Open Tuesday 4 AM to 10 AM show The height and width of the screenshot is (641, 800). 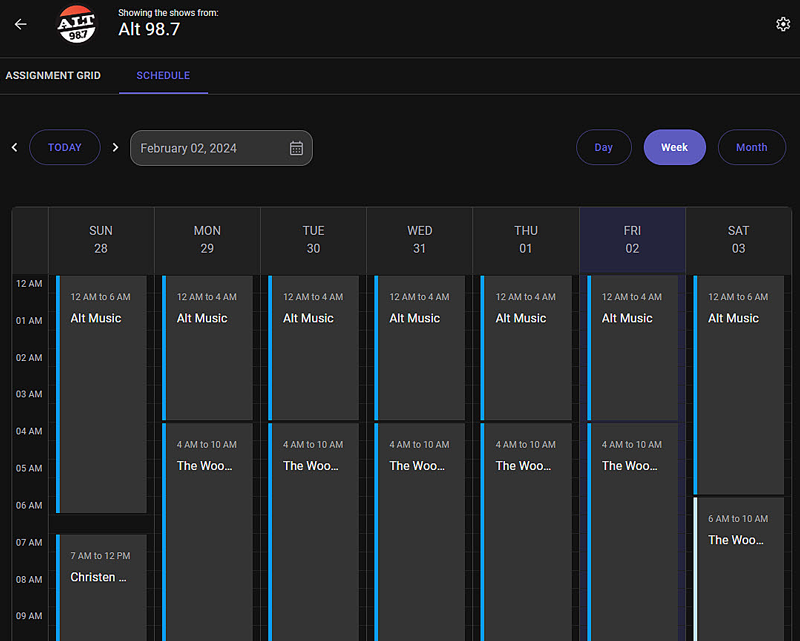[x=313, y=532]
